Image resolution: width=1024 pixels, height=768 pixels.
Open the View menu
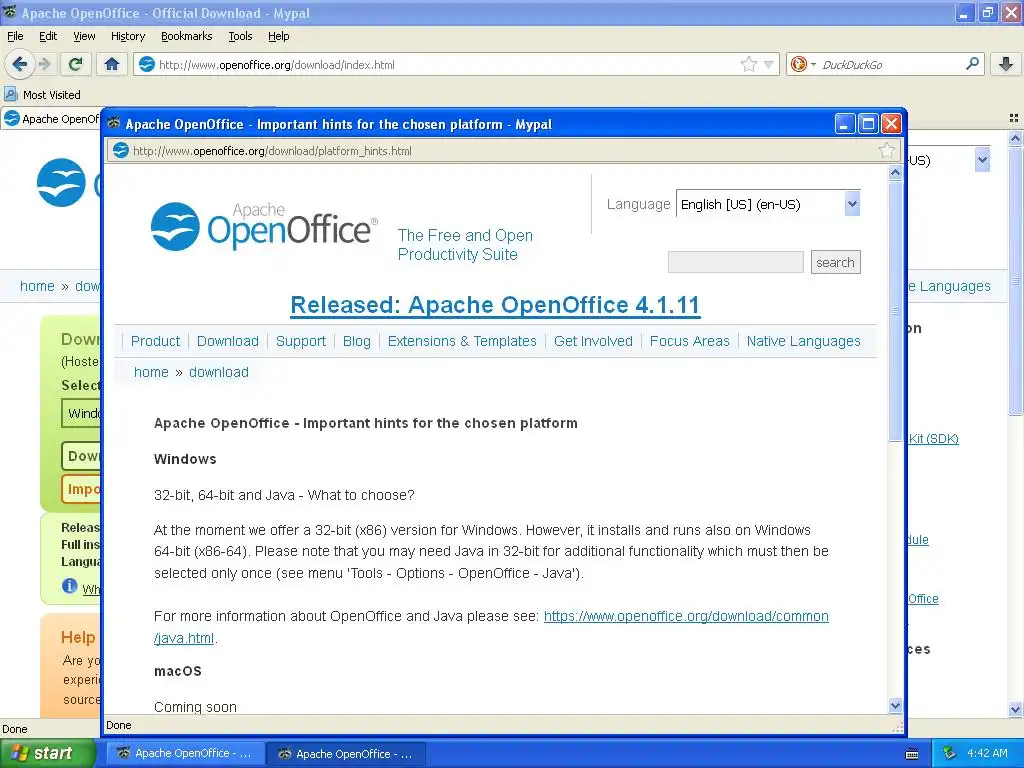click(84, 36)
